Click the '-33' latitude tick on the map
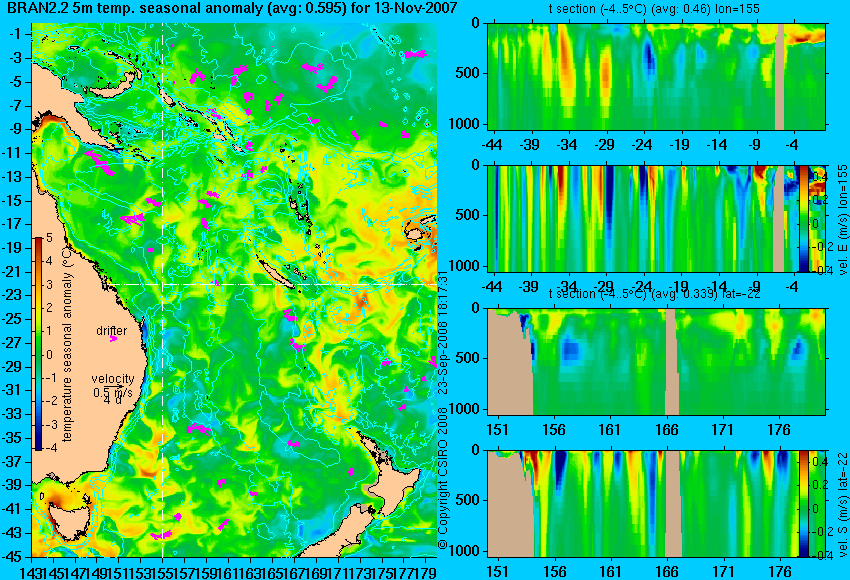 (x=15, y=414)
